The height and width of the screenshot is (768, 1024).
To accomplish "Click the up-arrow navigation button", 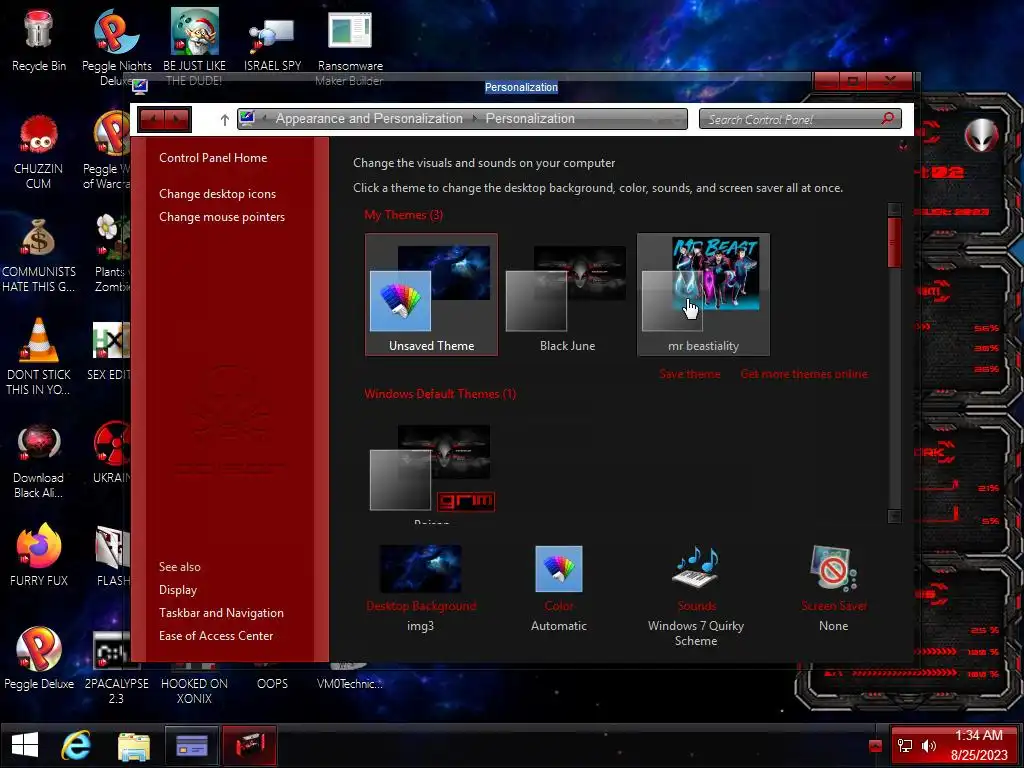I will tap(224, 120).
